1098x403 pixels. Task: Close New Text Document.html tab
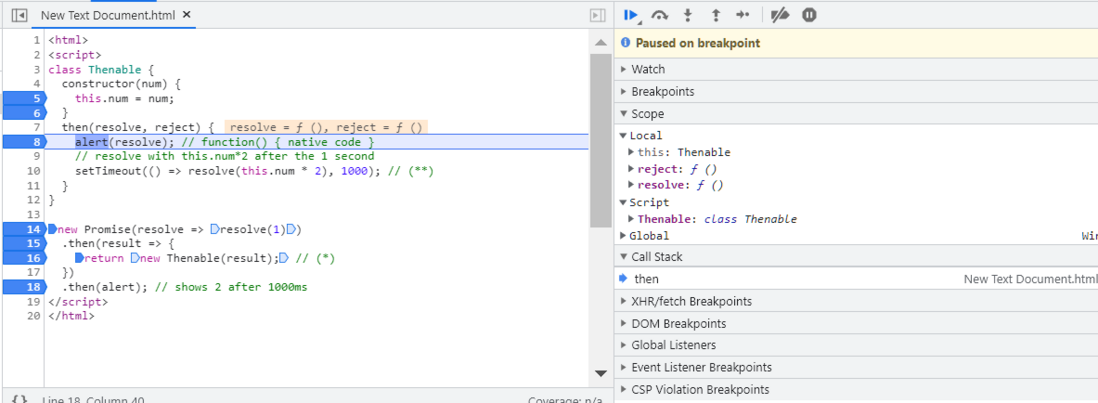pyautogui.click(x=186, y=15)
